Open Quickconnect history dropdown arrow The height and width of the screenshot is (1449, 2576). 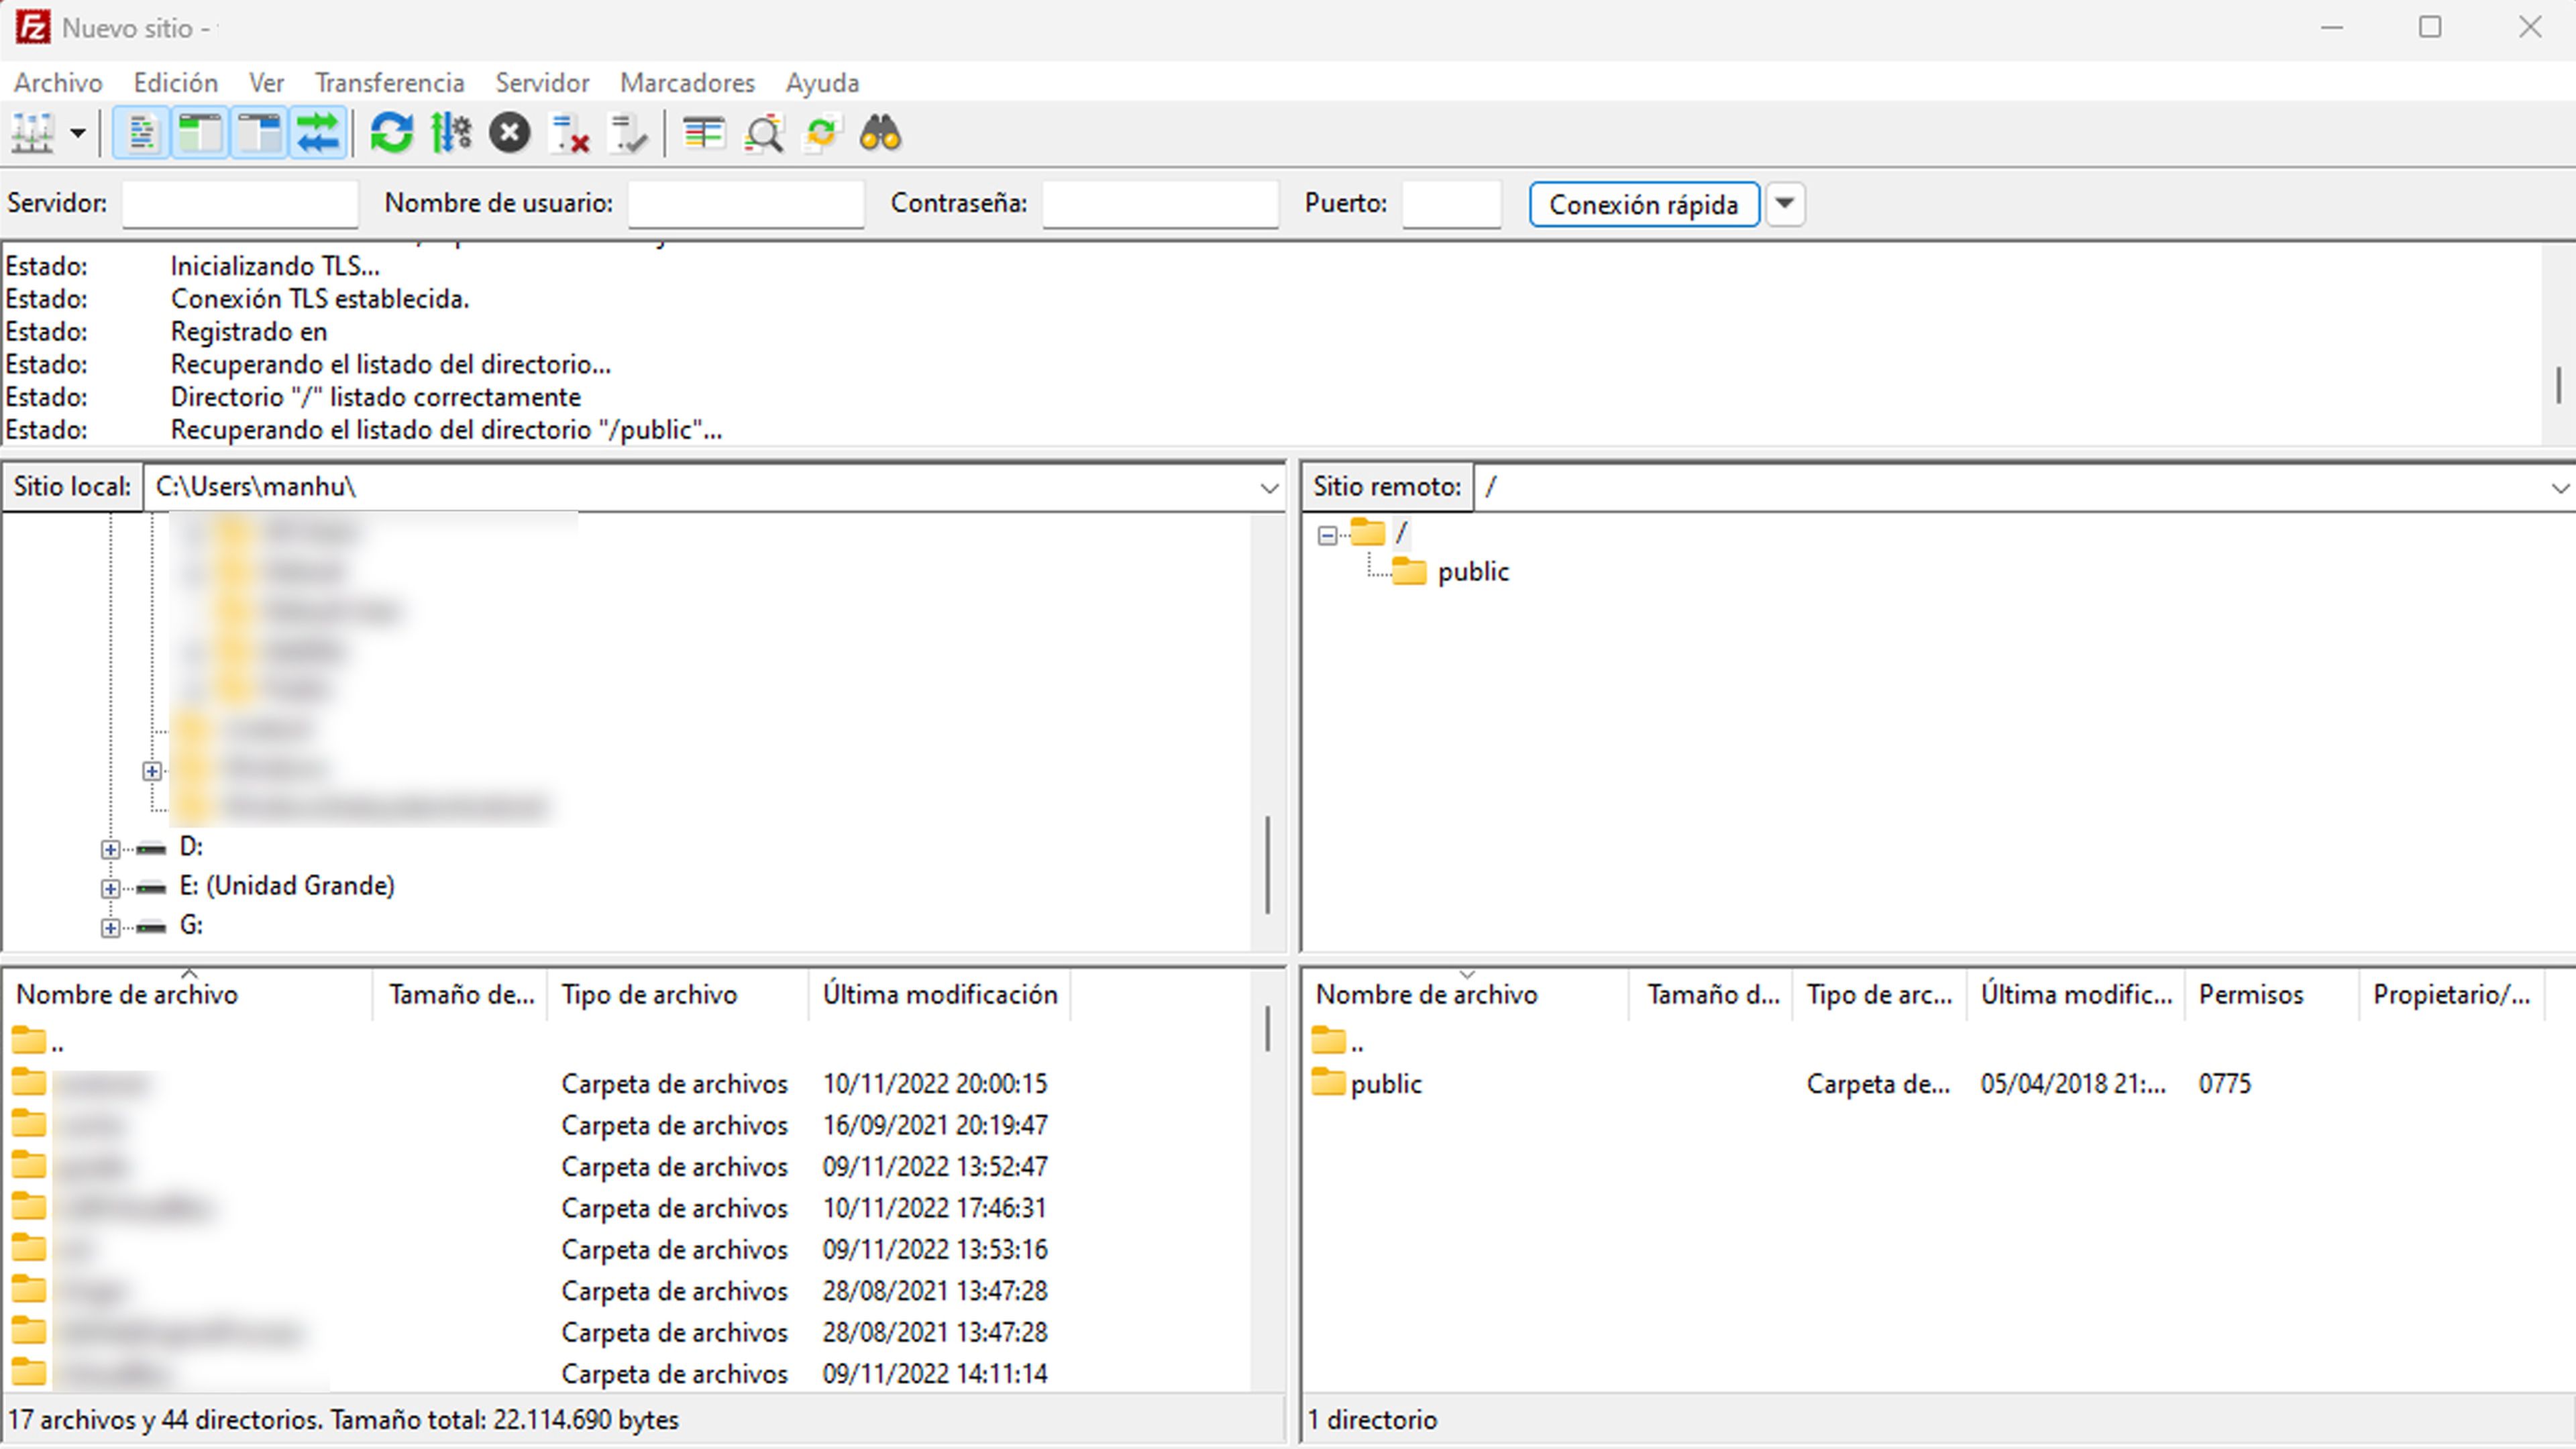click(1785, 204)
